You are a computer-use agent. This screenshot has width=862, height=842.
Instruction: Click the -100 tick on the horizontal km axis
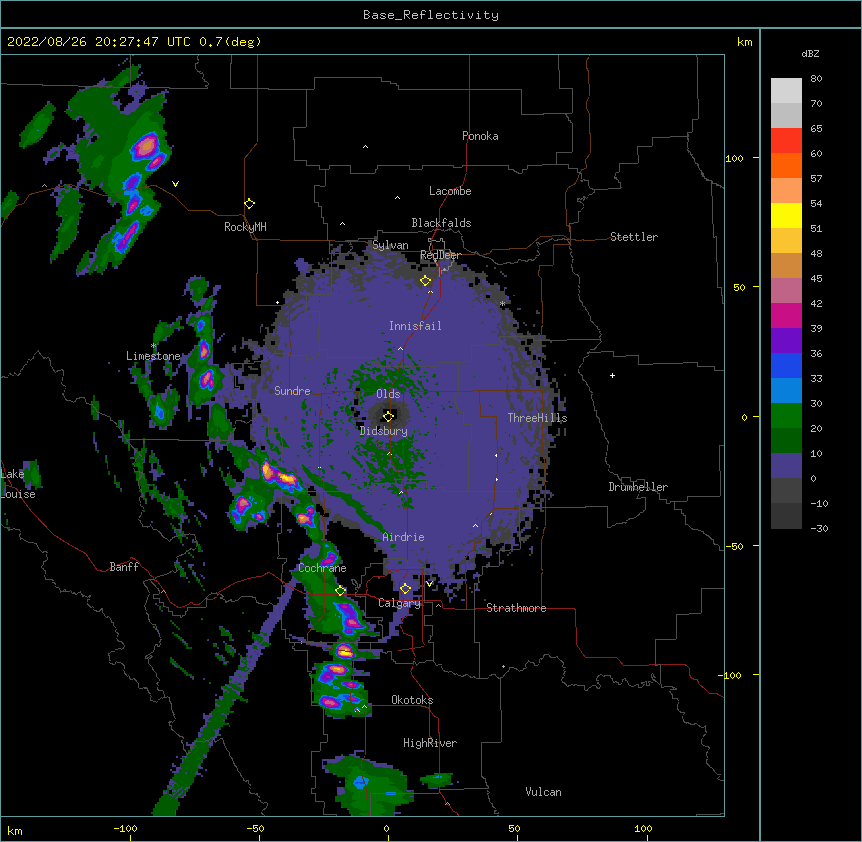click(x=125, y=828)
